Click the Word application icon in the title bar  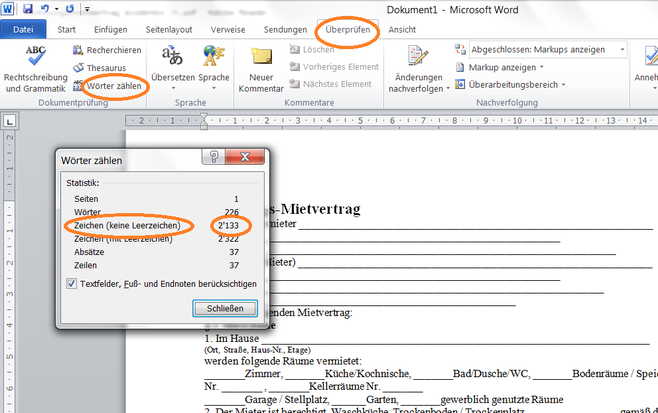click(x=8, y=8)
